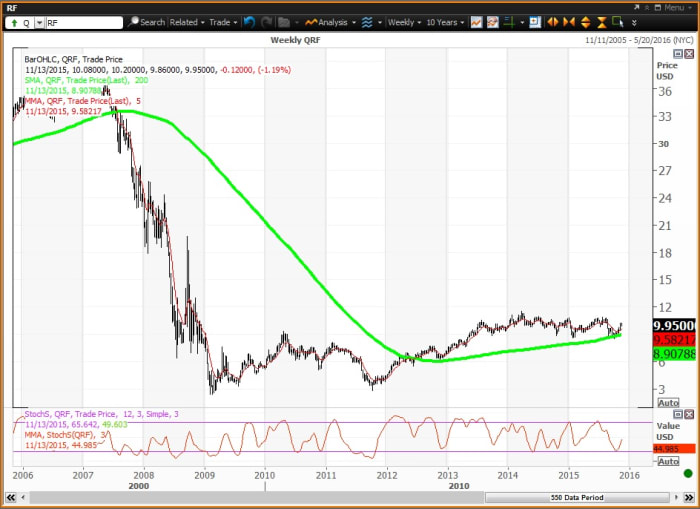Click the blue Undo arrow icon
The height and width of the screenshot is (509, 700).
pos(250,22)
